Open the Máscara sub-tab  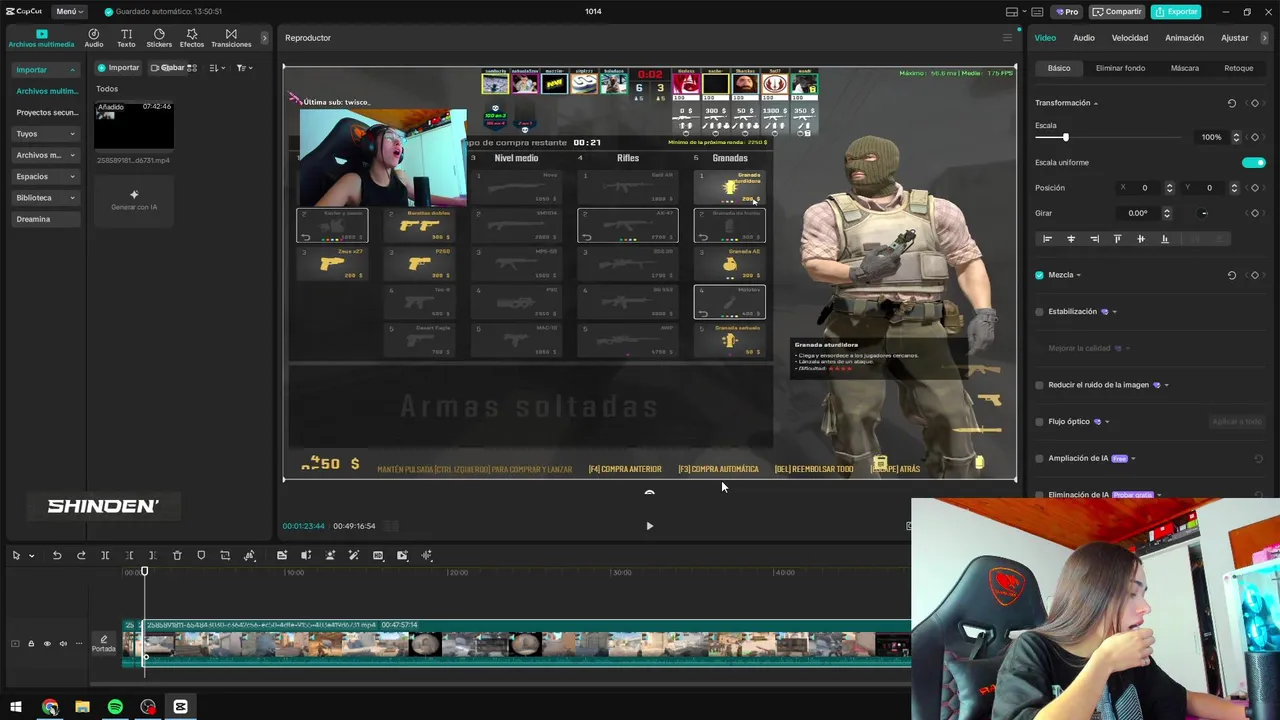pyautogui.click(x=1185, y=68)
